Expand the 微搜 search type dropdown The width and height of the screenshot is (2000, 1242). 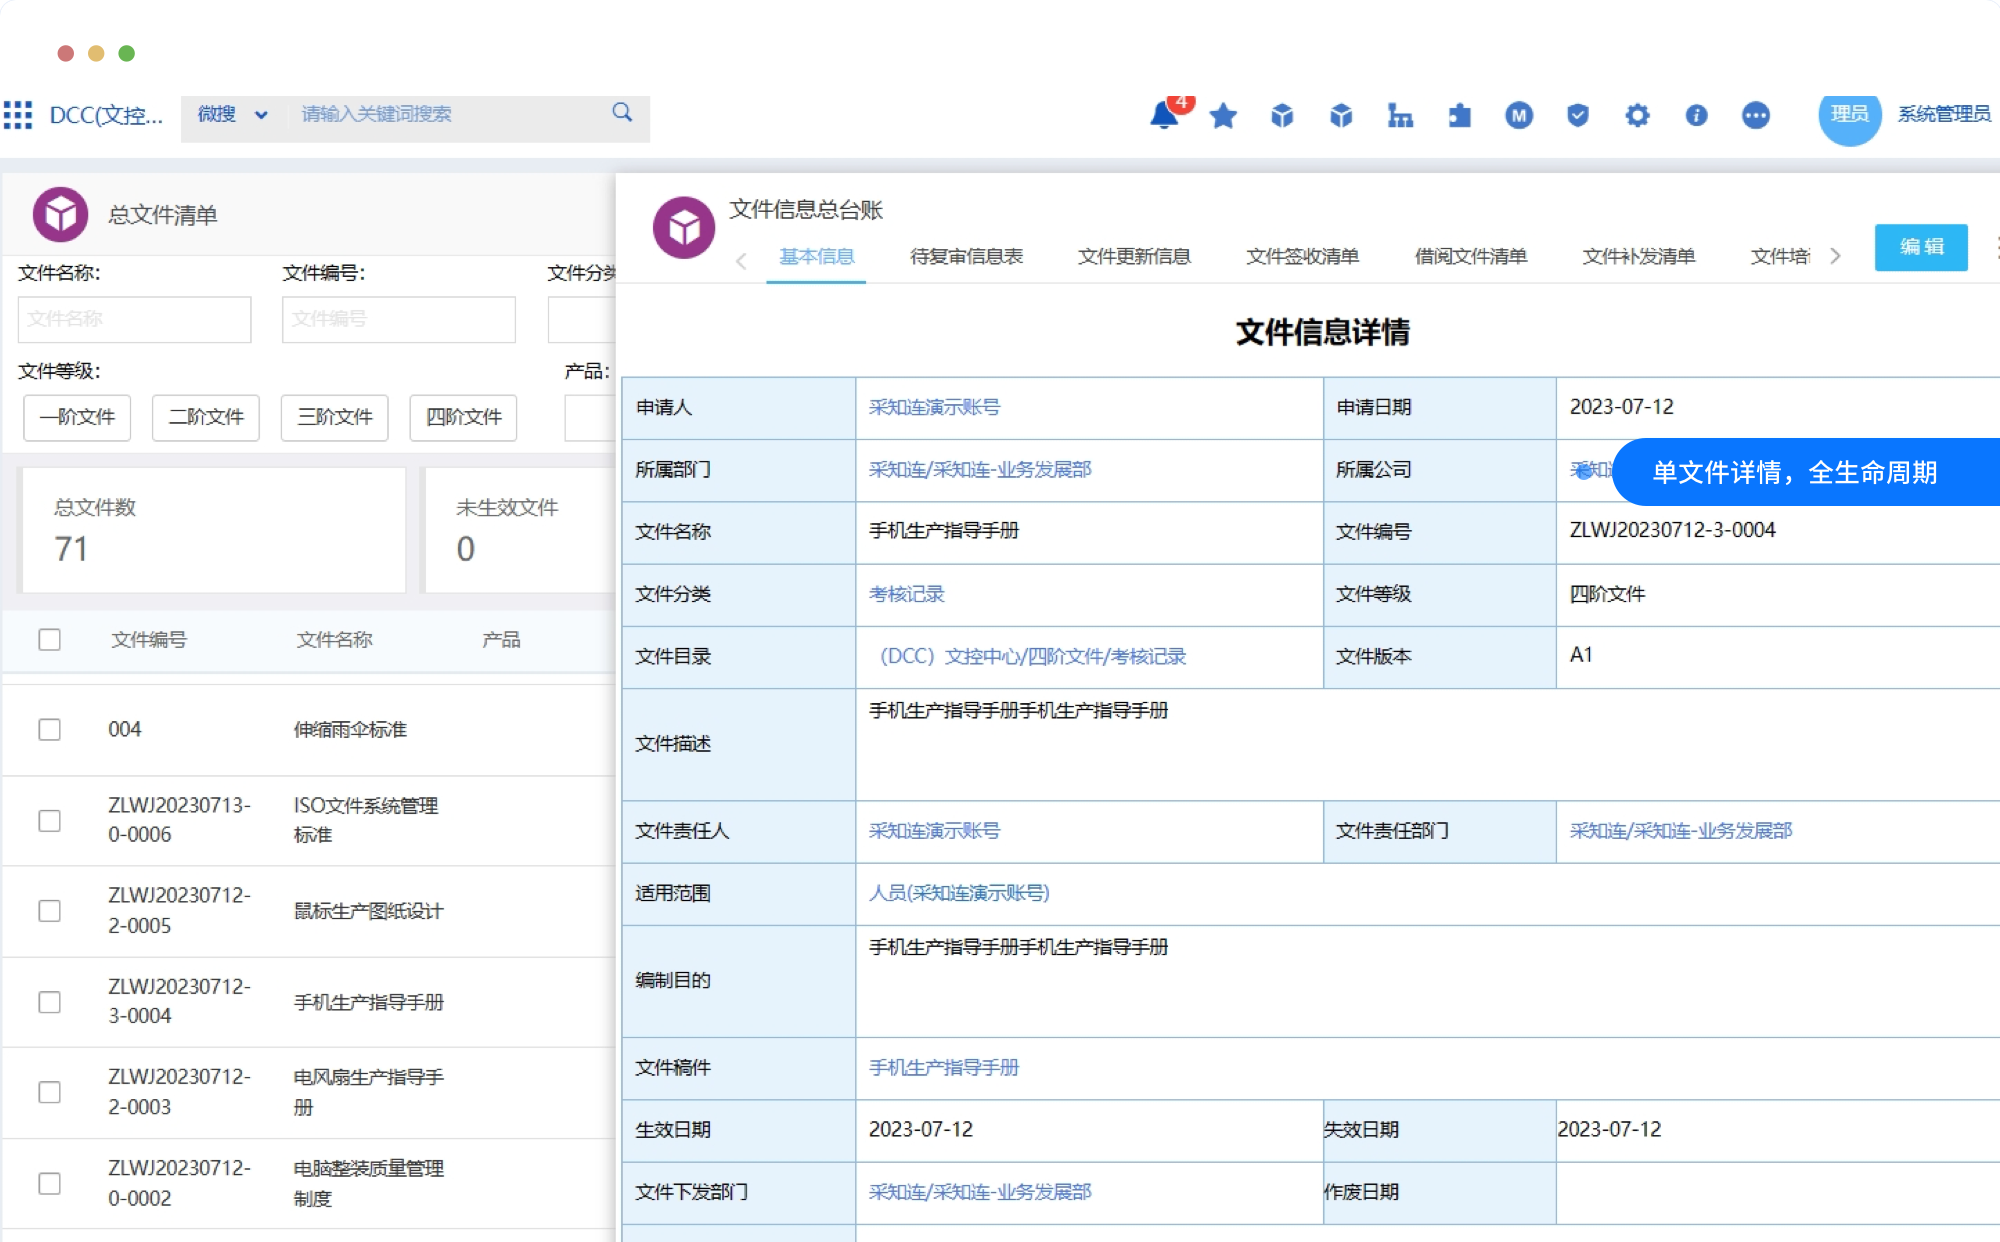232,115
